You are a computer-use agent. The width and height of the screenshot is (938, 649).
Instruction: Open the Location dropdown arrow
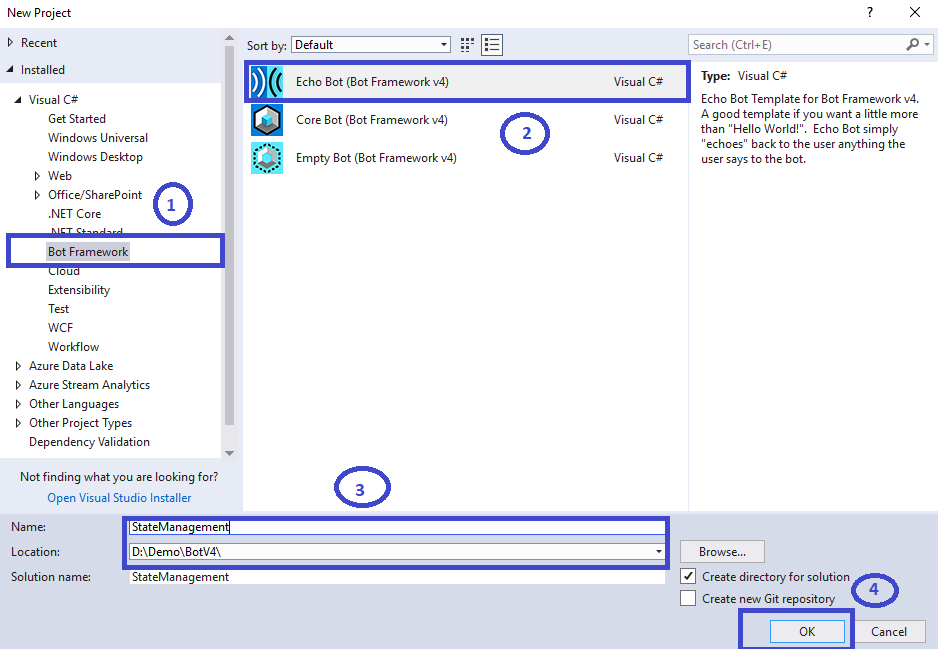coord(658,551)
